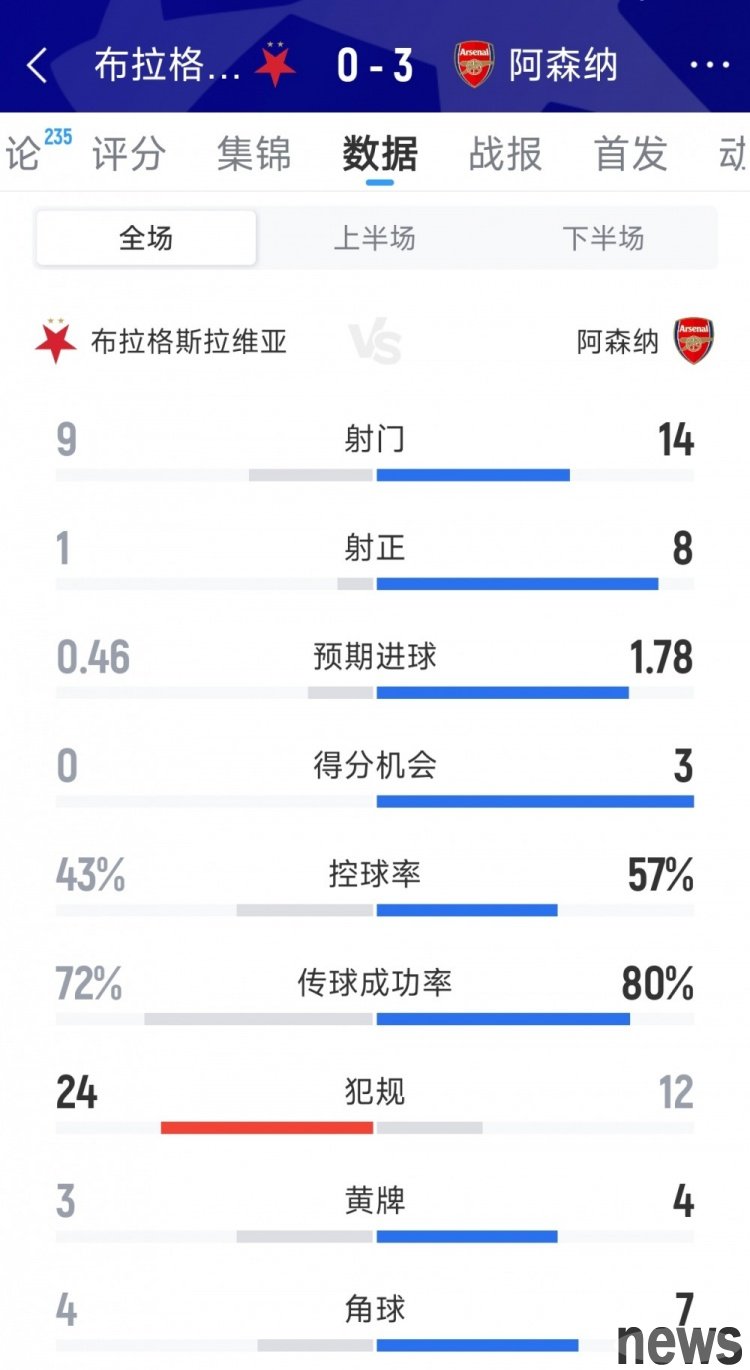The width and height of the screenshot is (750, 1370).
Task: Select the 全场 full match segment
Action: pyautogui.click(x=146, y=238)
